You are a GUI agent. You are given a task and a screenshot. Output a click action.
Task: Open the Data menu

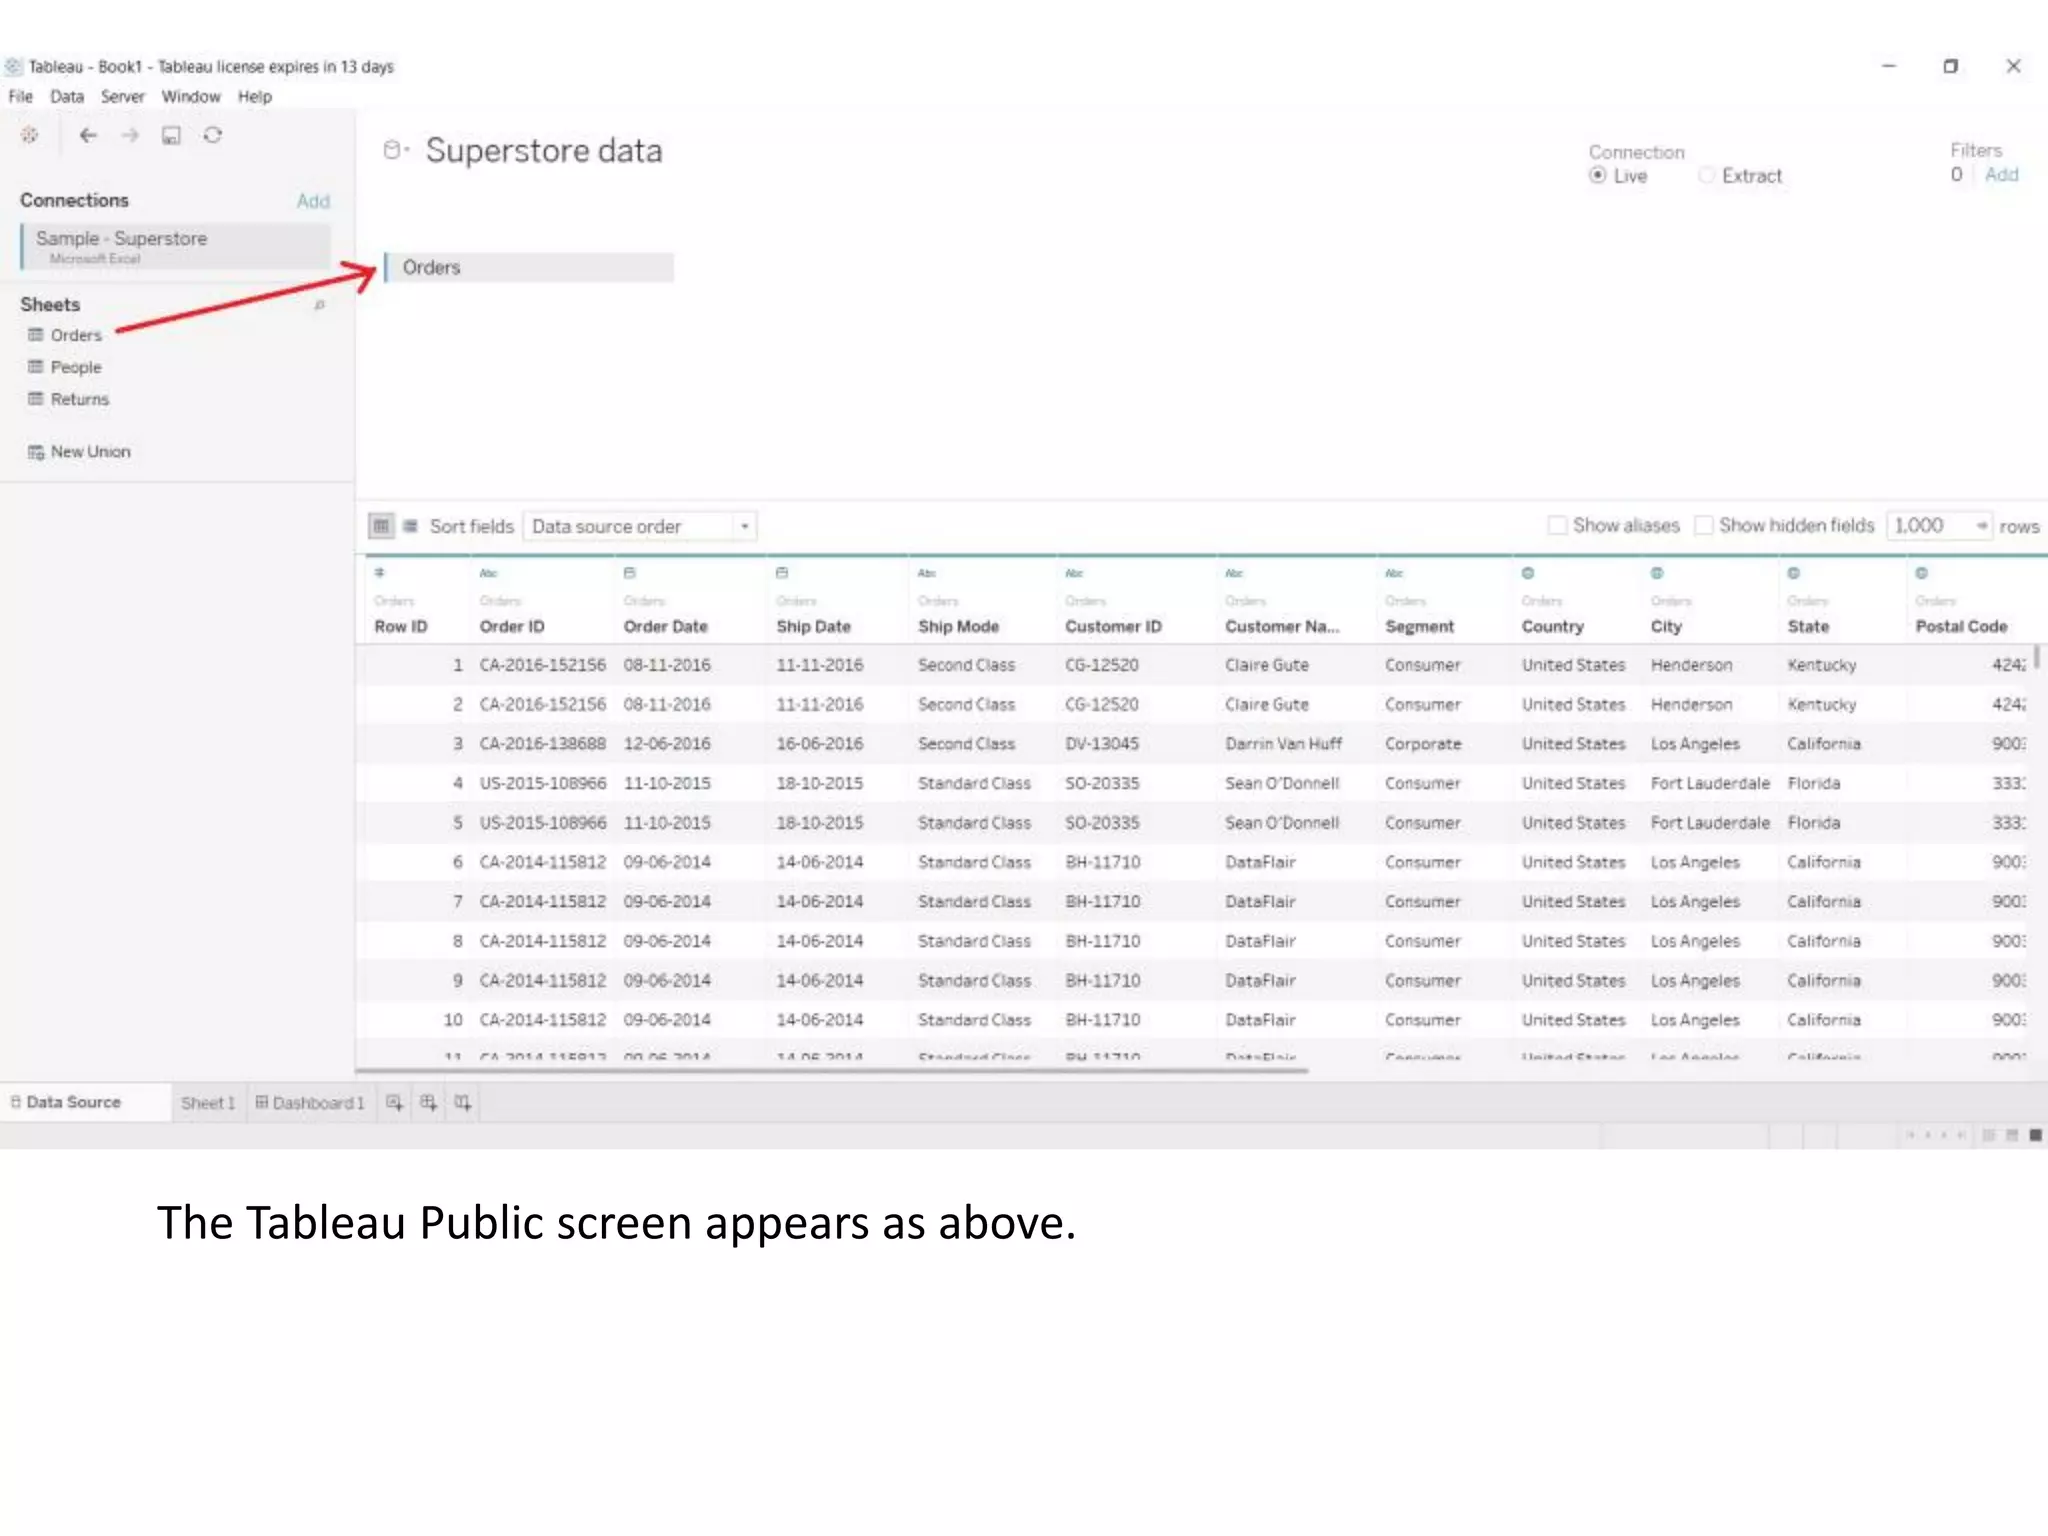(67, 97)
